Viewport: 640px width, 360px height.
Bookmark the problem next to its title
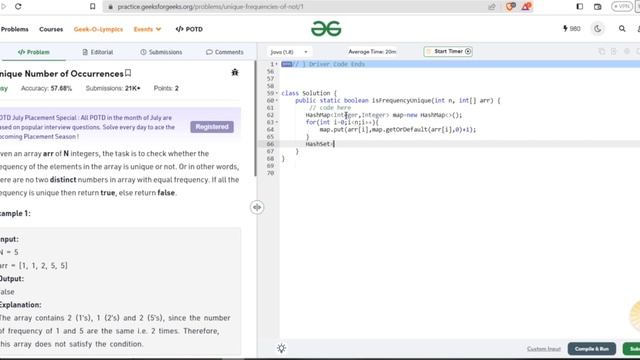tap(128, 73)
